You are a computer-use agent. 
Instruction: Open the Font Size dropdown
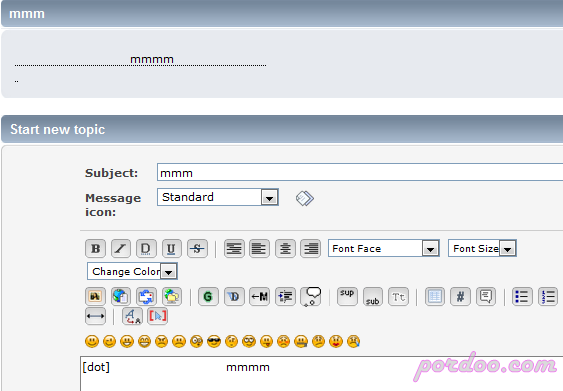pos(482,248)
